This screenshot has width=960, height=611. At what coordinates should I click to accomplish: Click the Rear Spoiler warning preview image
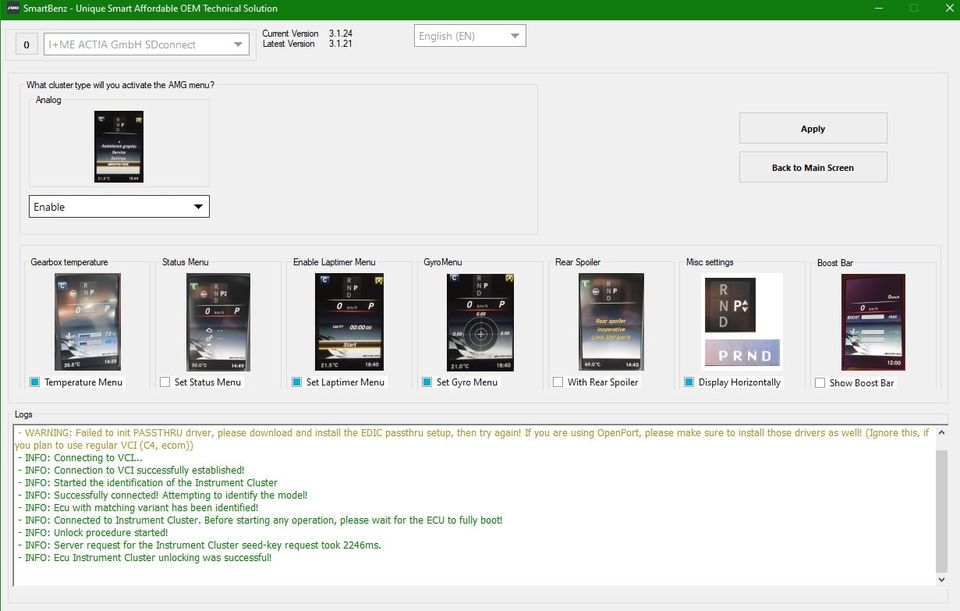(x=611, y=321)
